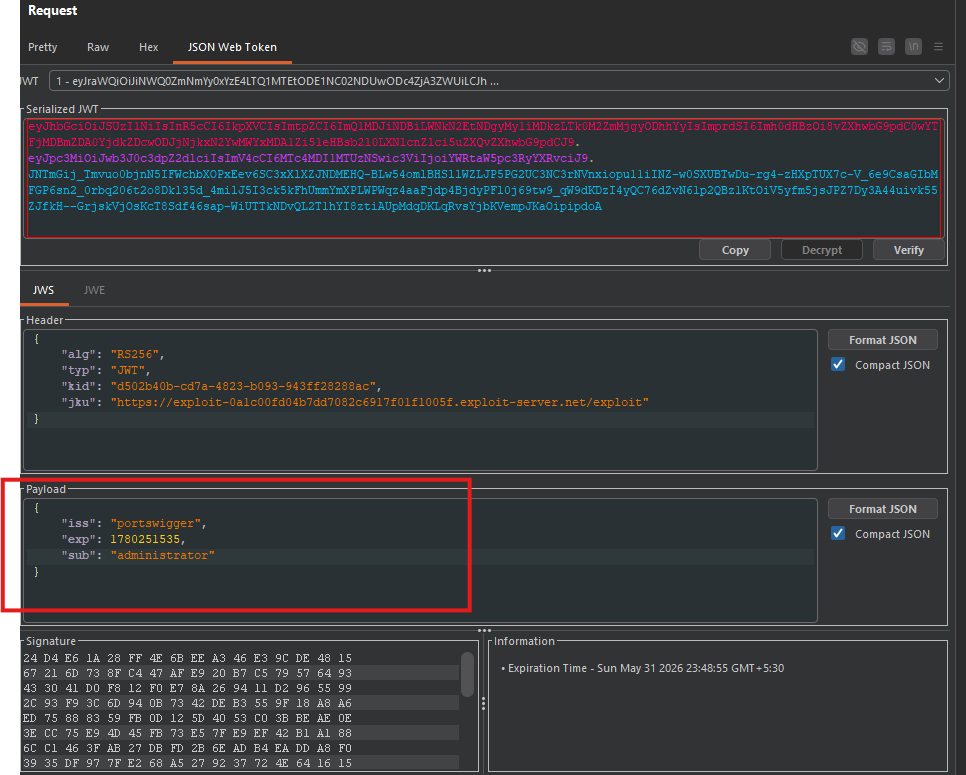Click the Expiration Time entry in Information
Screen dimensions: 966x775
[x=645, y=668]
